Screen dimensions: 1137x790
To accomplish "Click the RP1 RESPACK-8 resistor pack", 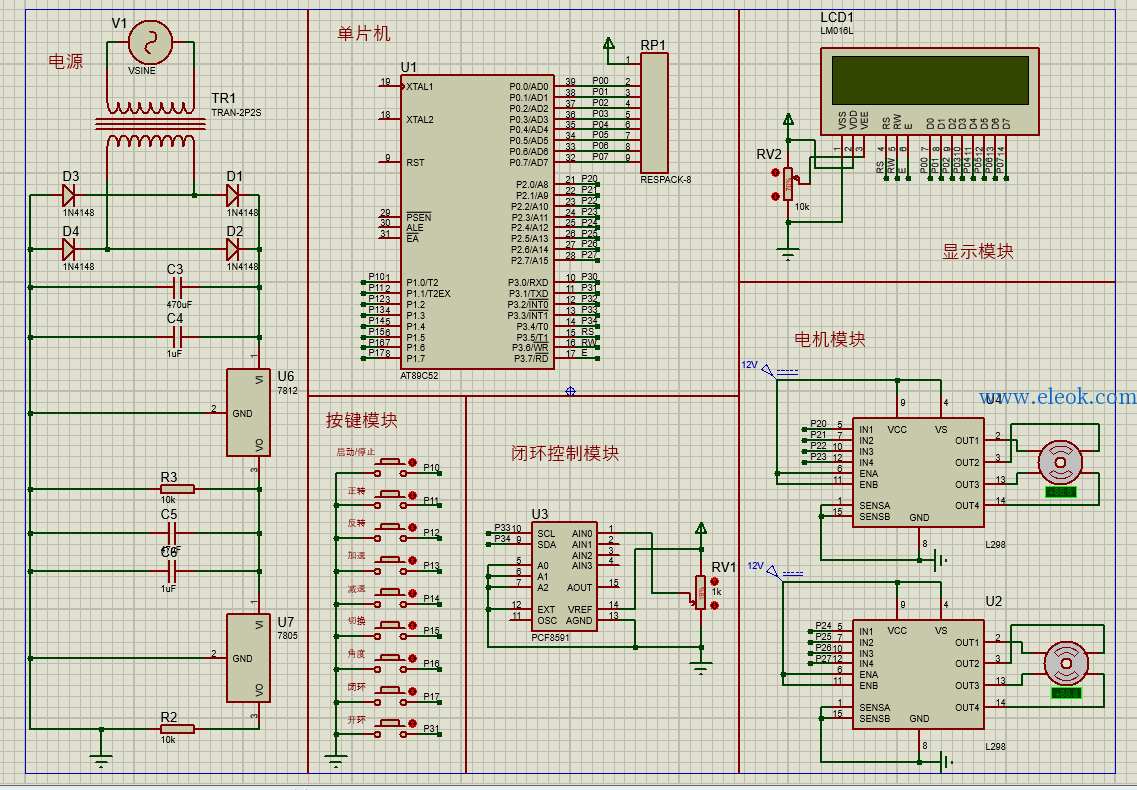I will pyautogui.click(x=654, y=113).
